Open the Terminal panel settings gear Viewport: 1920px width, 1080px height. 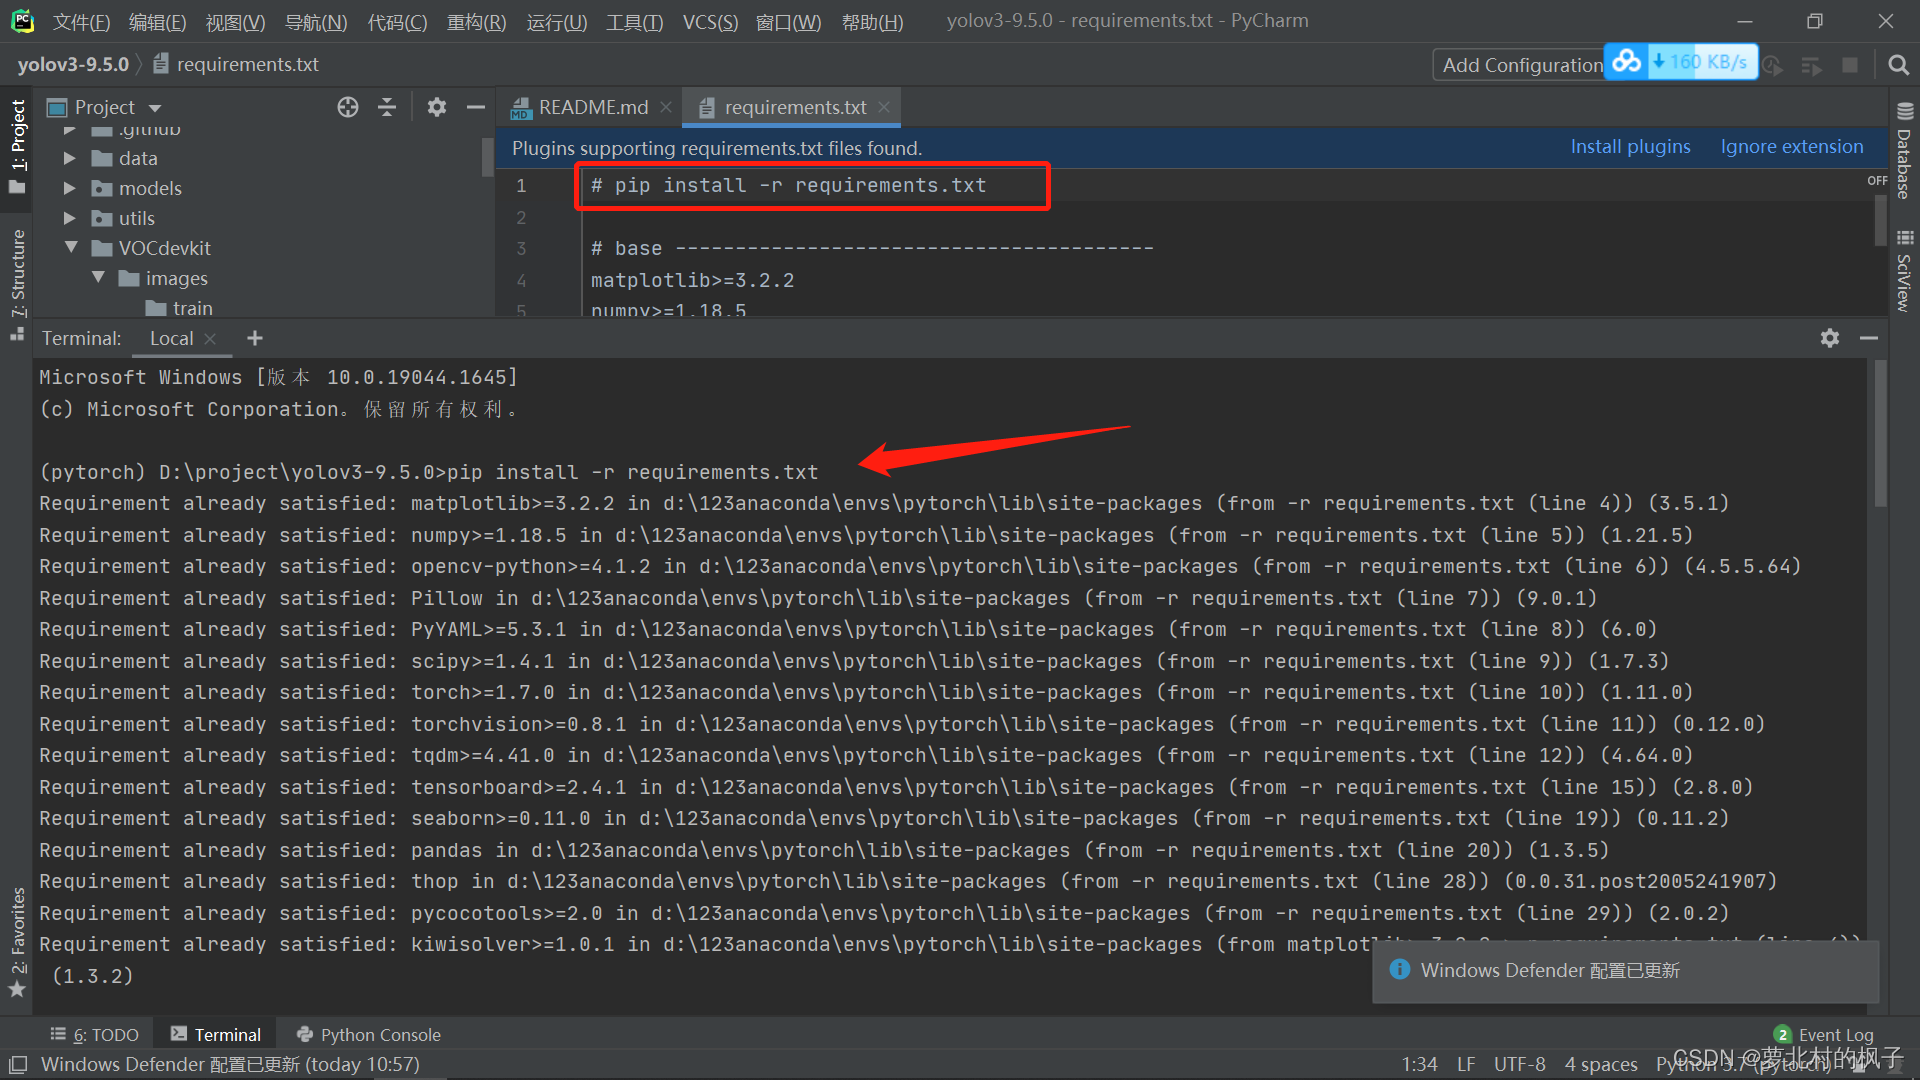1830,338
